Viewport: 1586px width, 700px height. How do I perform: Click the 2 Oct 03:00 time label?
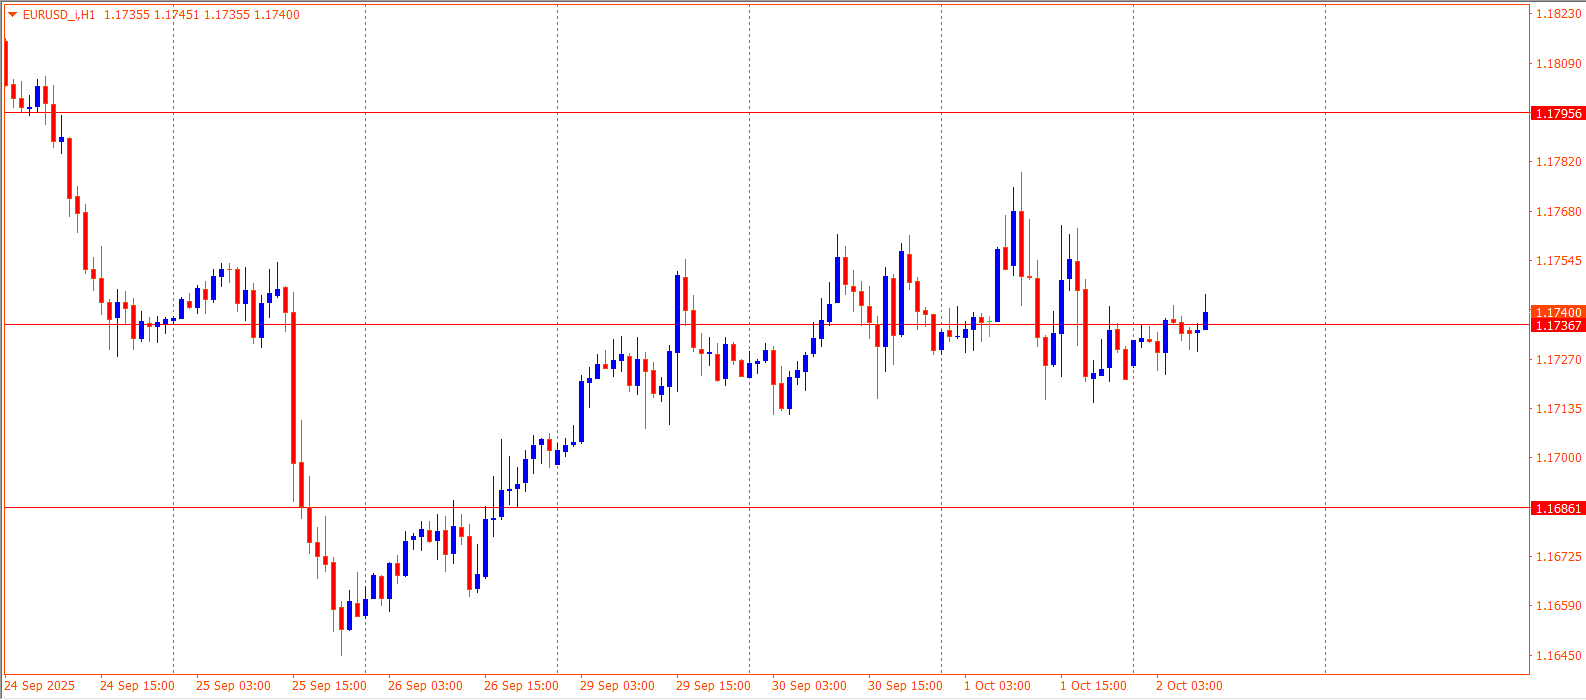[x=1189, y=686]
